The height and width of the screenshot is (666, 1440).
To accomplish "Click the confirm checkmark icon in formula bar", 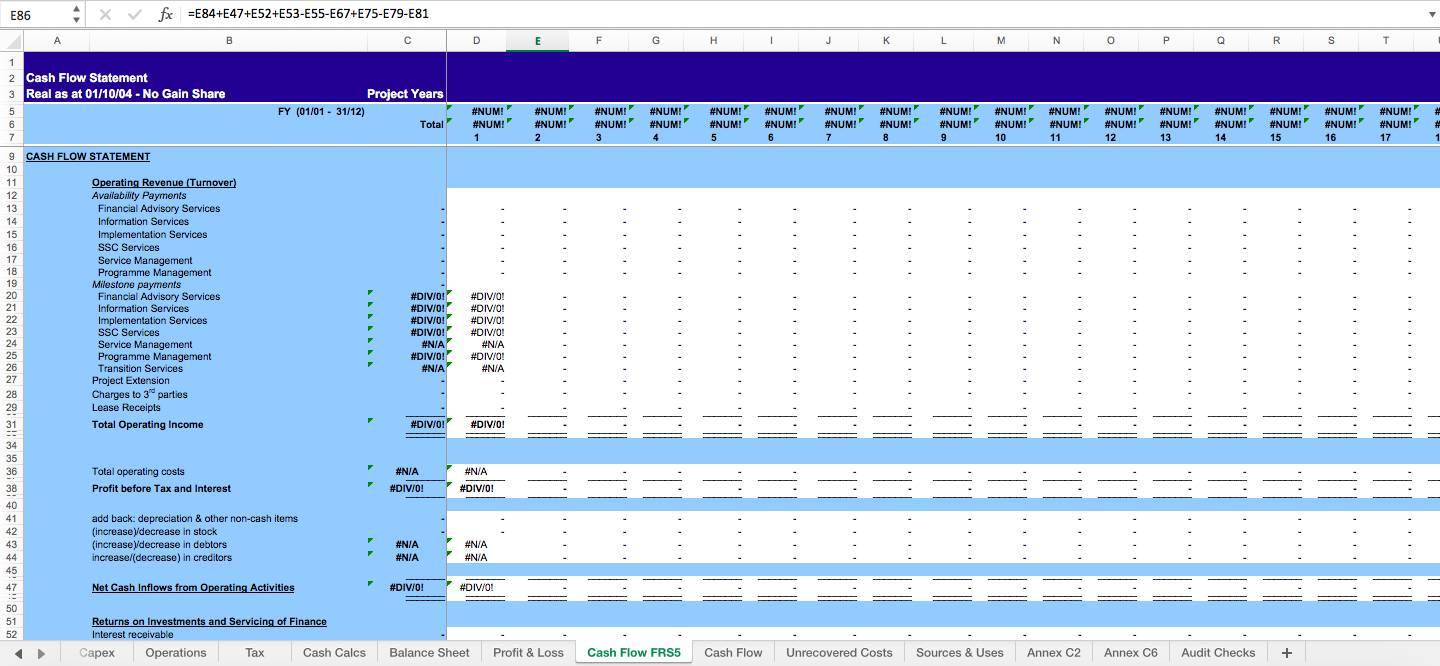I will pos(135,15).
